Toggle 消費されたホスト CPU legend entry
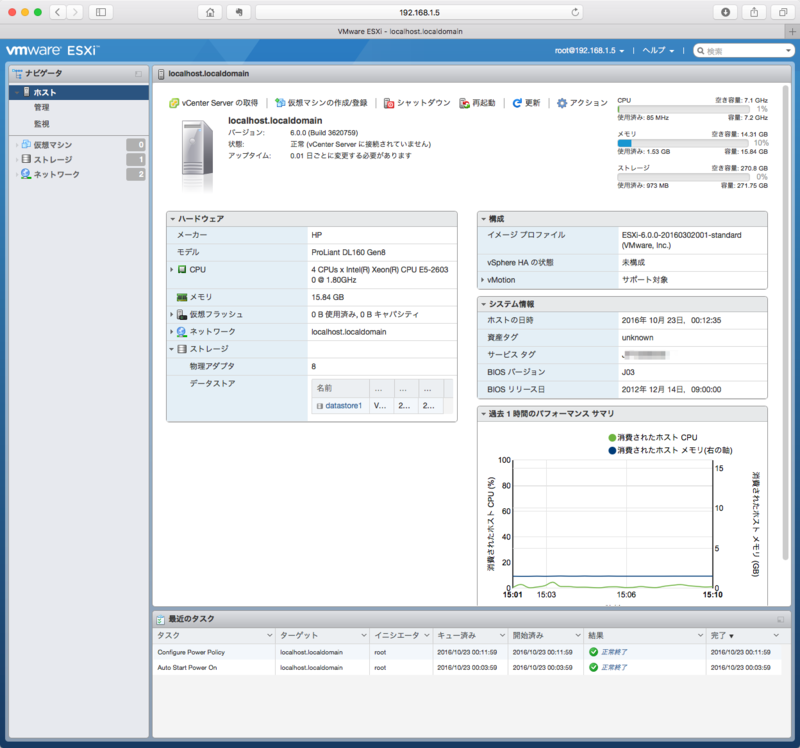 (653, 437)
